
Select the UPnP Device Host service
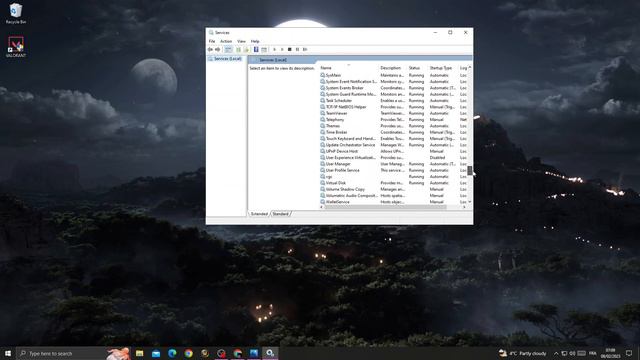pos(393,151)
